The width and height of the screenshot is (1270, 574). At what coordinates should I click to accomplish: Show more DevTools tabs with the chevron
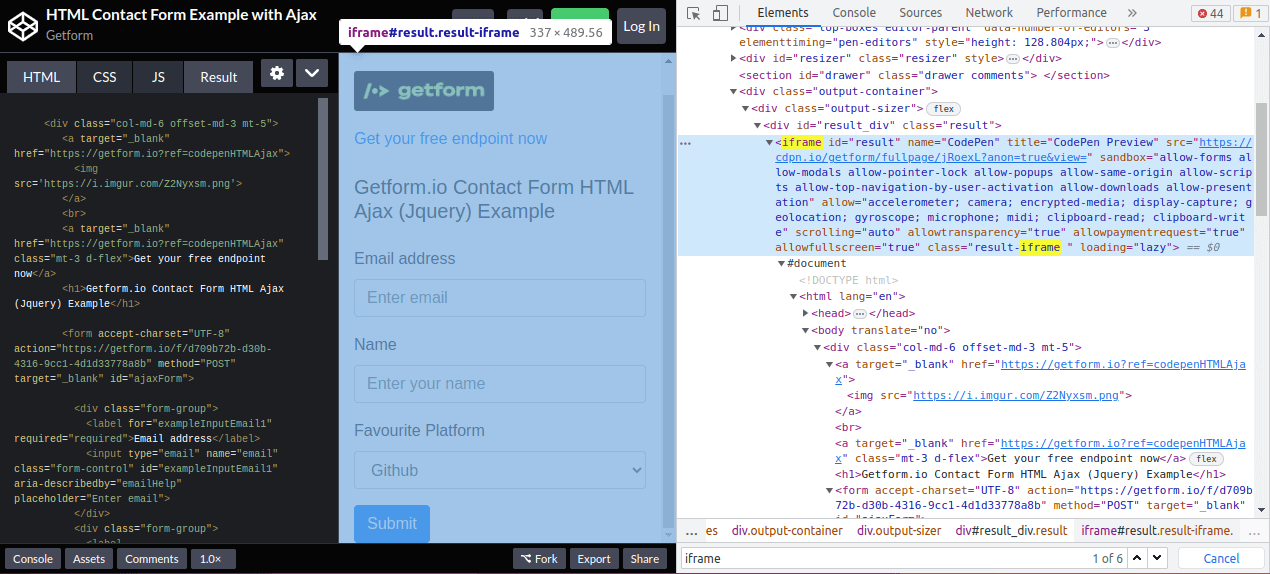coord(1132,13)
